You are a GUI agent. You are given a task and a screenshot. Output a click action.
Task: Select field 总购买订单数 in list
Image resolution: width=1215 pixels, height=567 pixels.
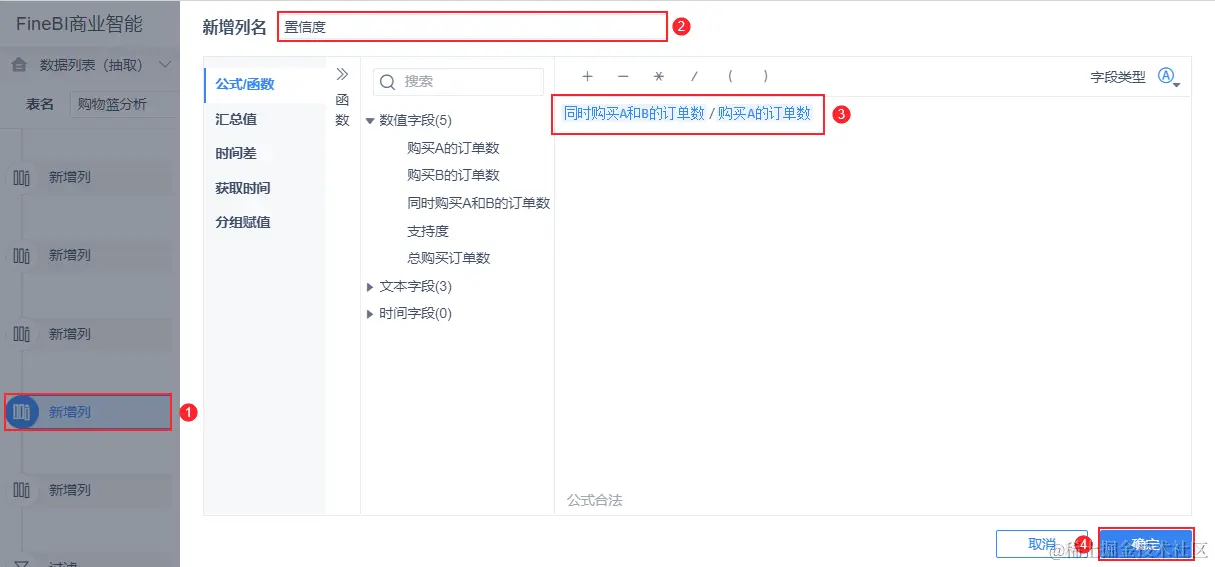pyautogui.click(x=449, y=258)
